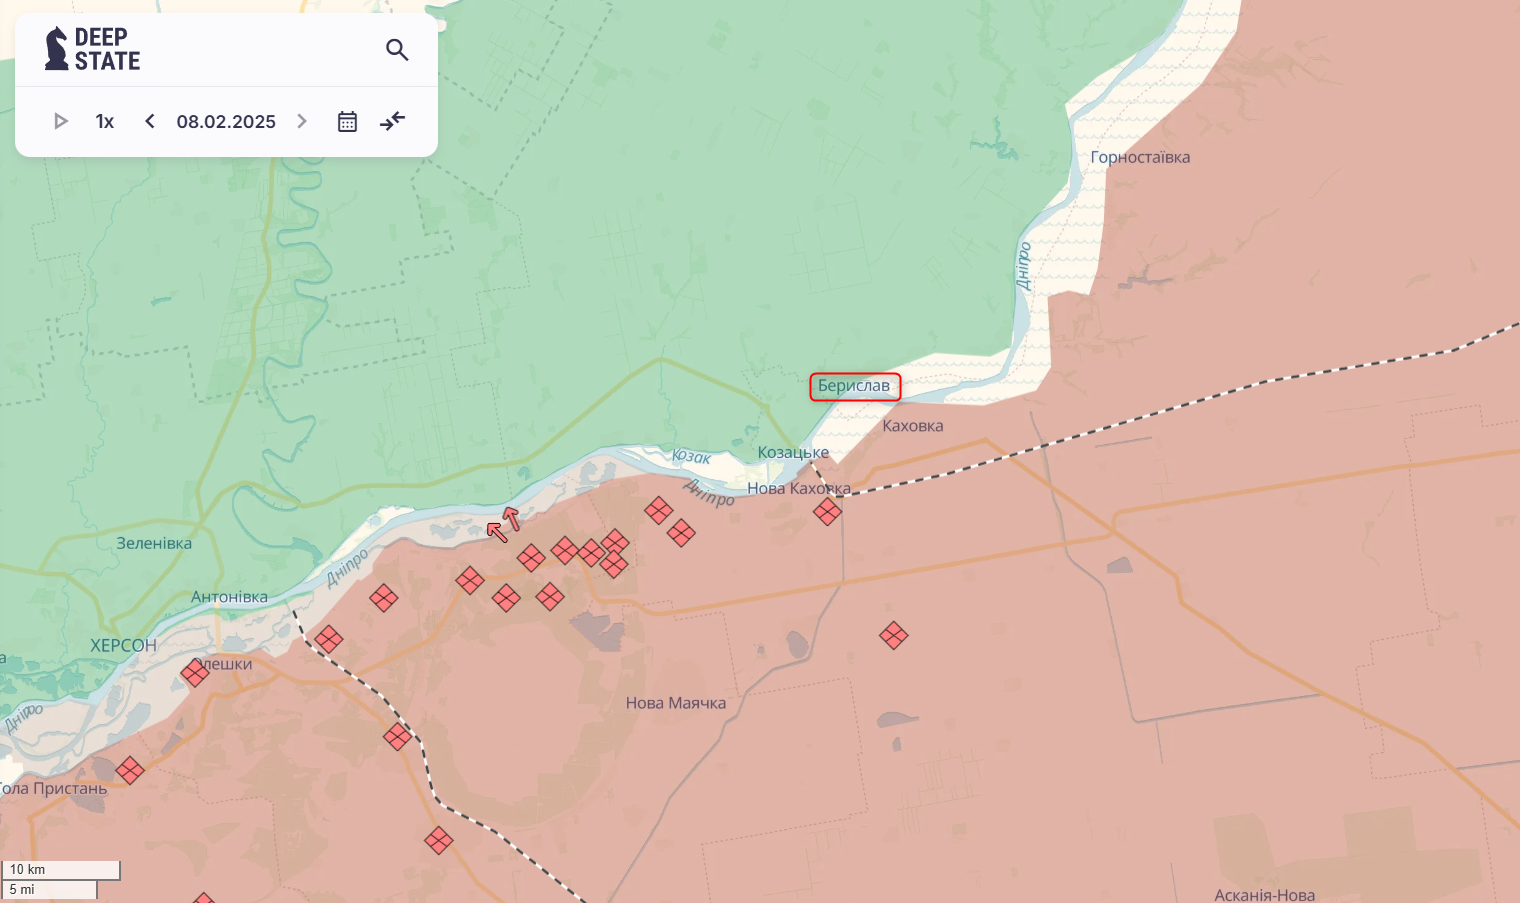This screenshot has width=1520, height=903.
Task: Select the upward red attack arrow
Action: pos(512,518)
